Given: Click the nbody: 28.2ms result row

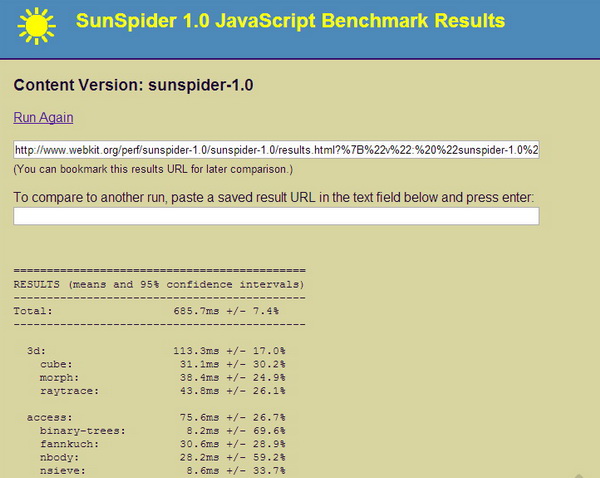Looking at the screenshot, I should point(163,457).
